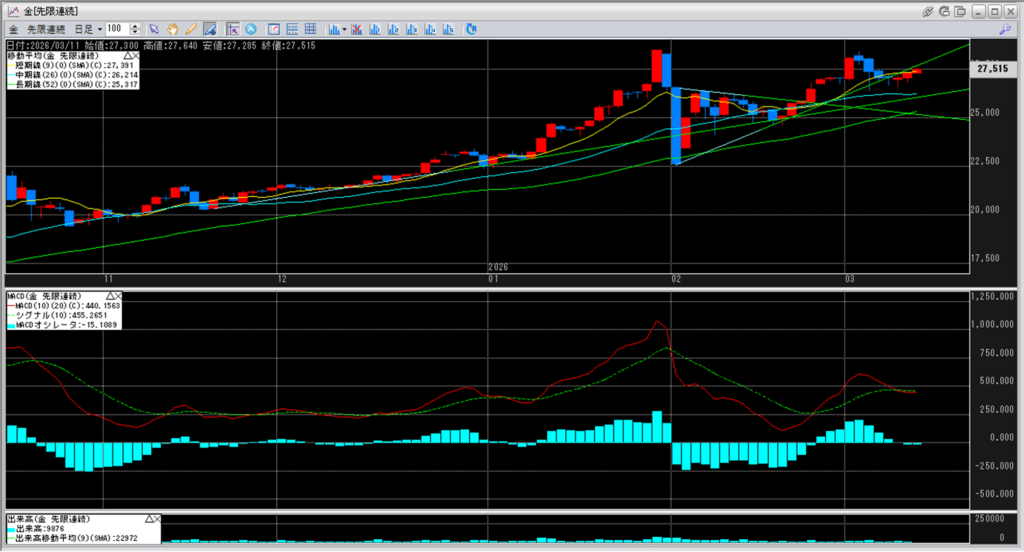Toggle the highlighted line eraser tool button

[209, 29]
